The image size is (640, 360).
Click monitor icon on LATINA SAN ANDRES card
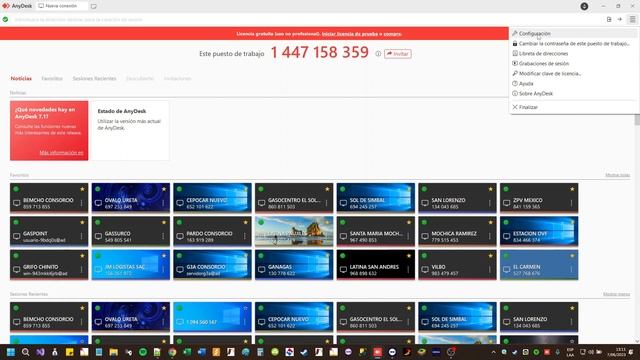point(343,270)
